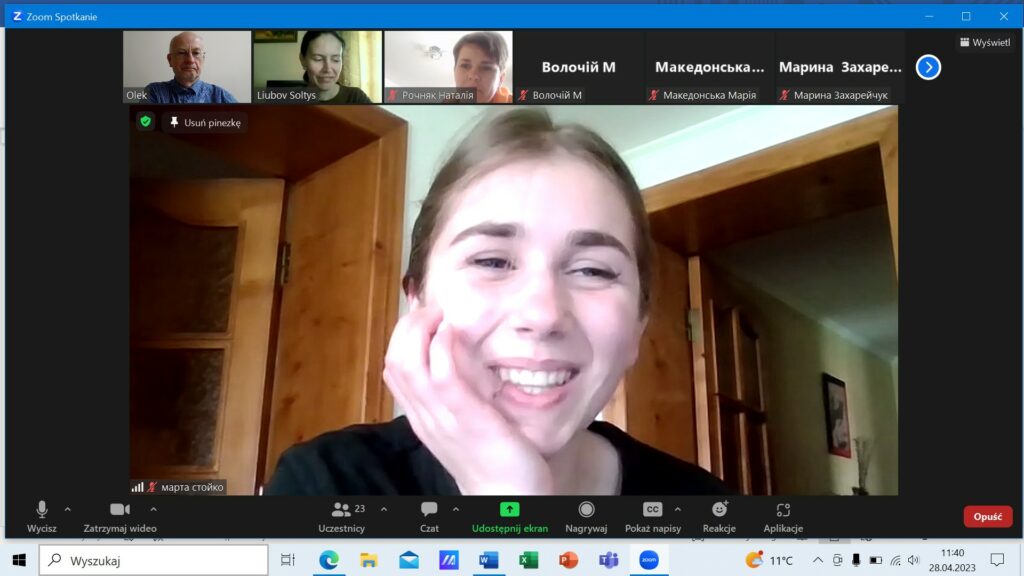1024x576 pixels.
Task: Open the Reakcje reactions menu
Action: click(x=719, y=517)
